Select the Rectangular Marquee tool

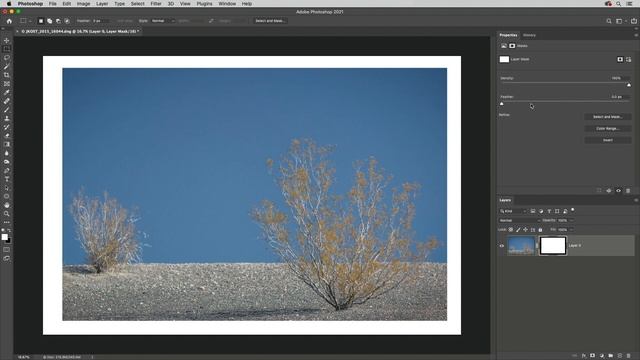coord(7,49)
